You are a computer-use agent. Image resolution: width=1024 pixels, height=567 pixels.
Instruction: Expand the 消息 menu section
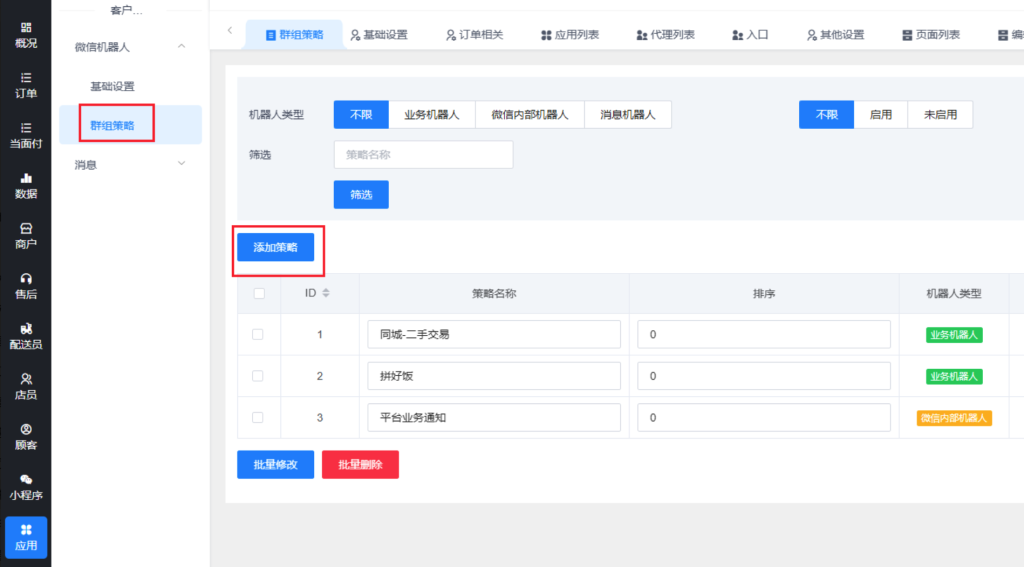[181, 164]
